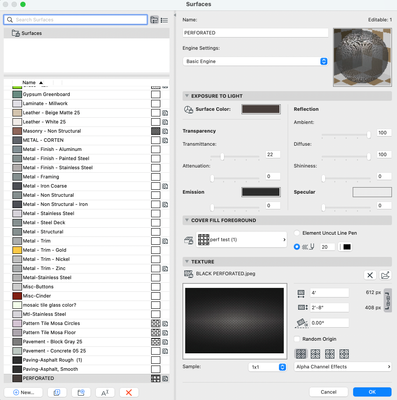Select the second texture mirroring mode icon
The image size is (397, 400).
[315, 354]
